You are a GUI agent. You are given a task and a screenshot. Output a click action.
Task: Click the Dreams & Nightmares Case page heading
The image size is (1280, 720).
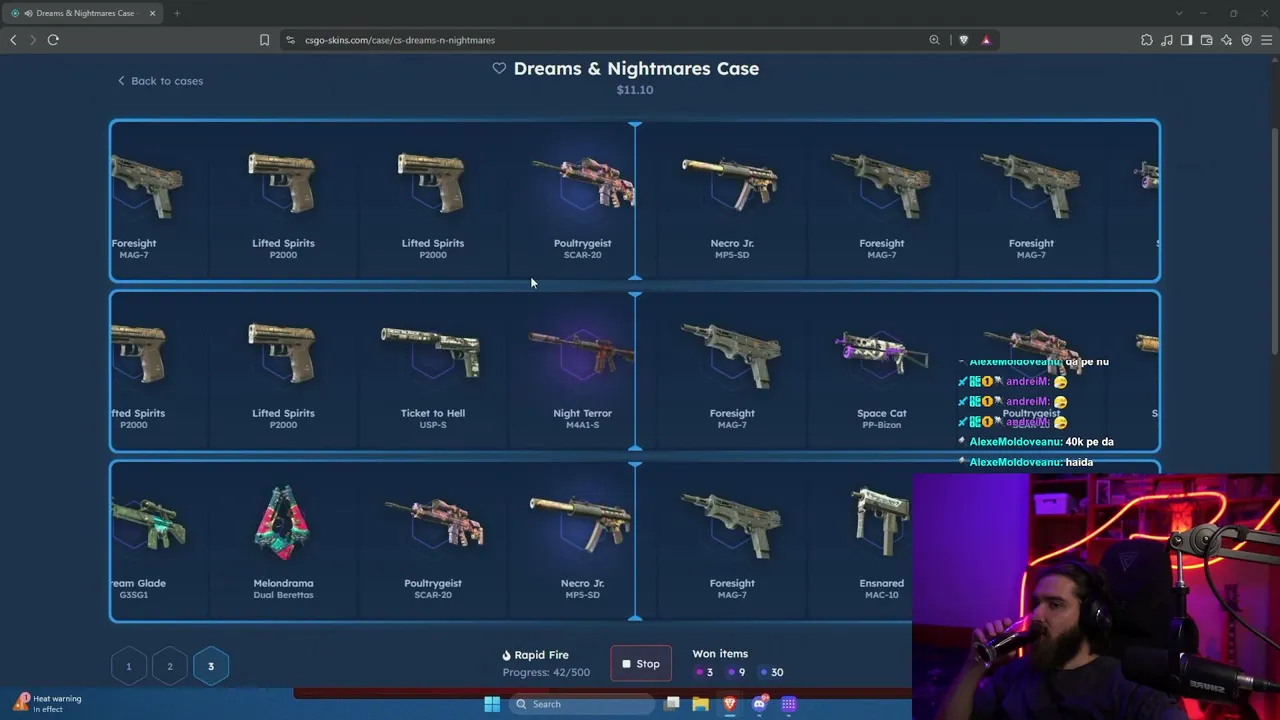pyautogui.click(x=636, y=68)
